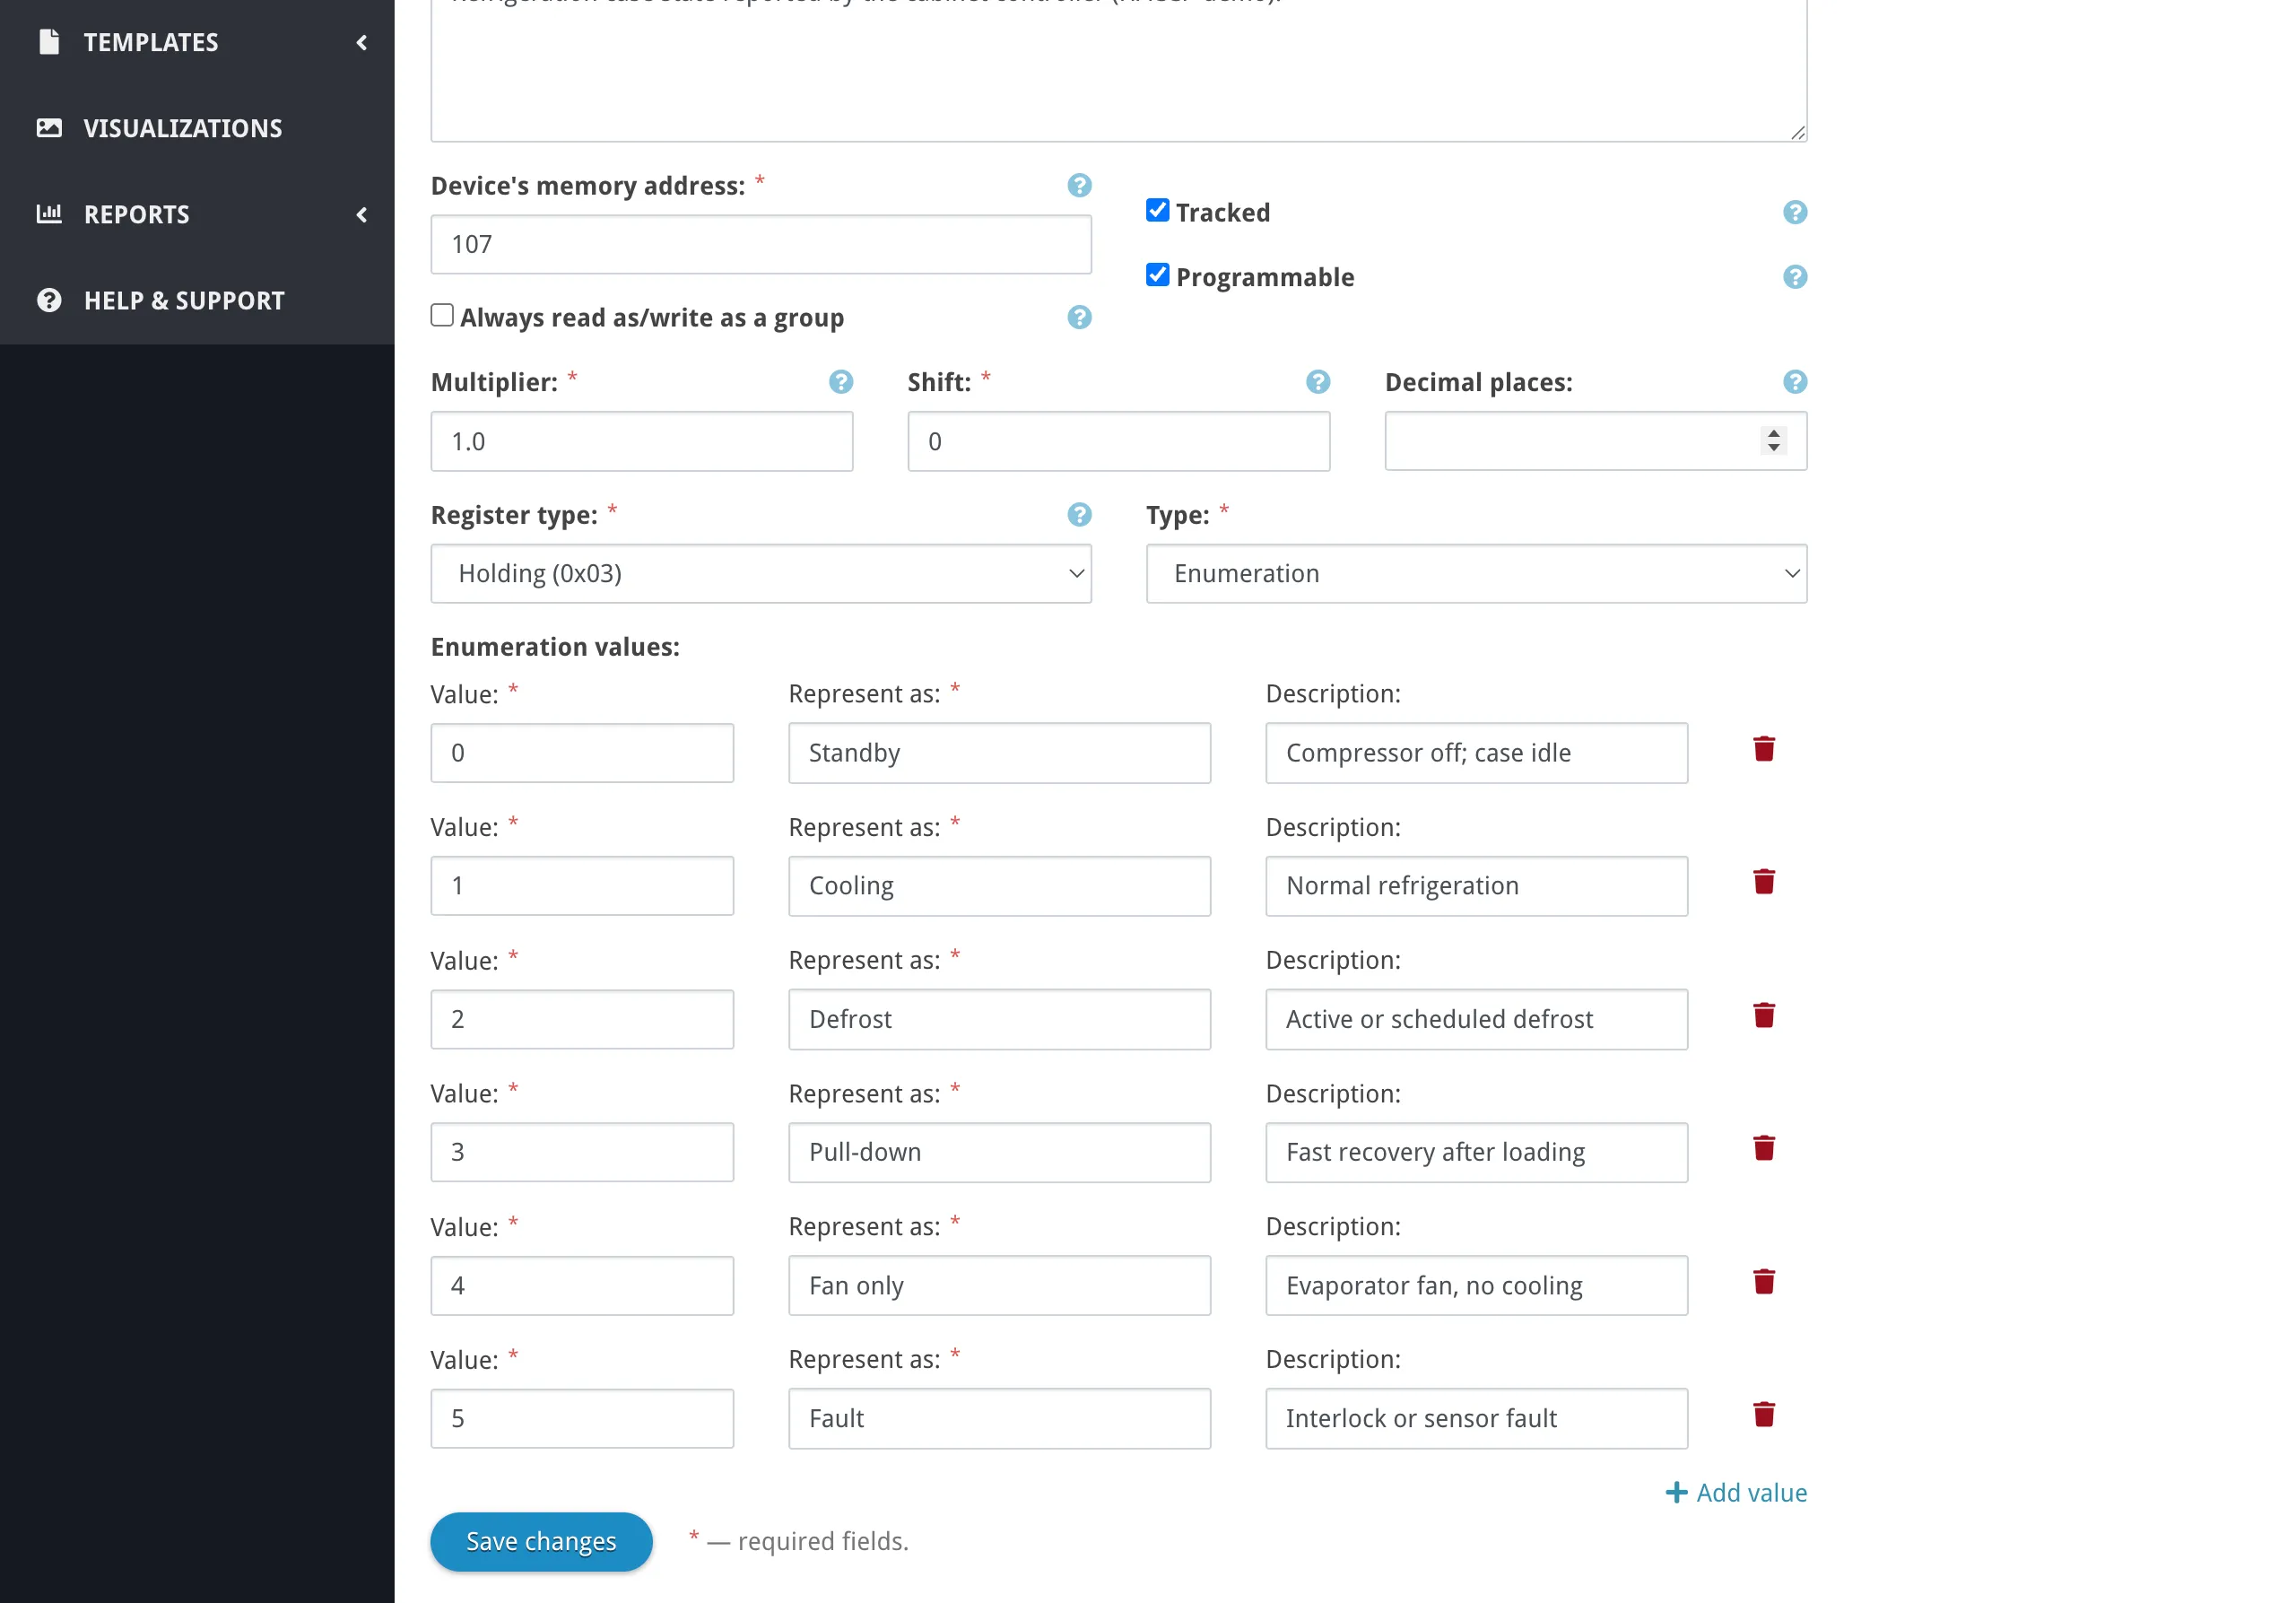Click description field Interlock or sensor fault
This screenshot has height=1603, width=2296.
1476,1418
